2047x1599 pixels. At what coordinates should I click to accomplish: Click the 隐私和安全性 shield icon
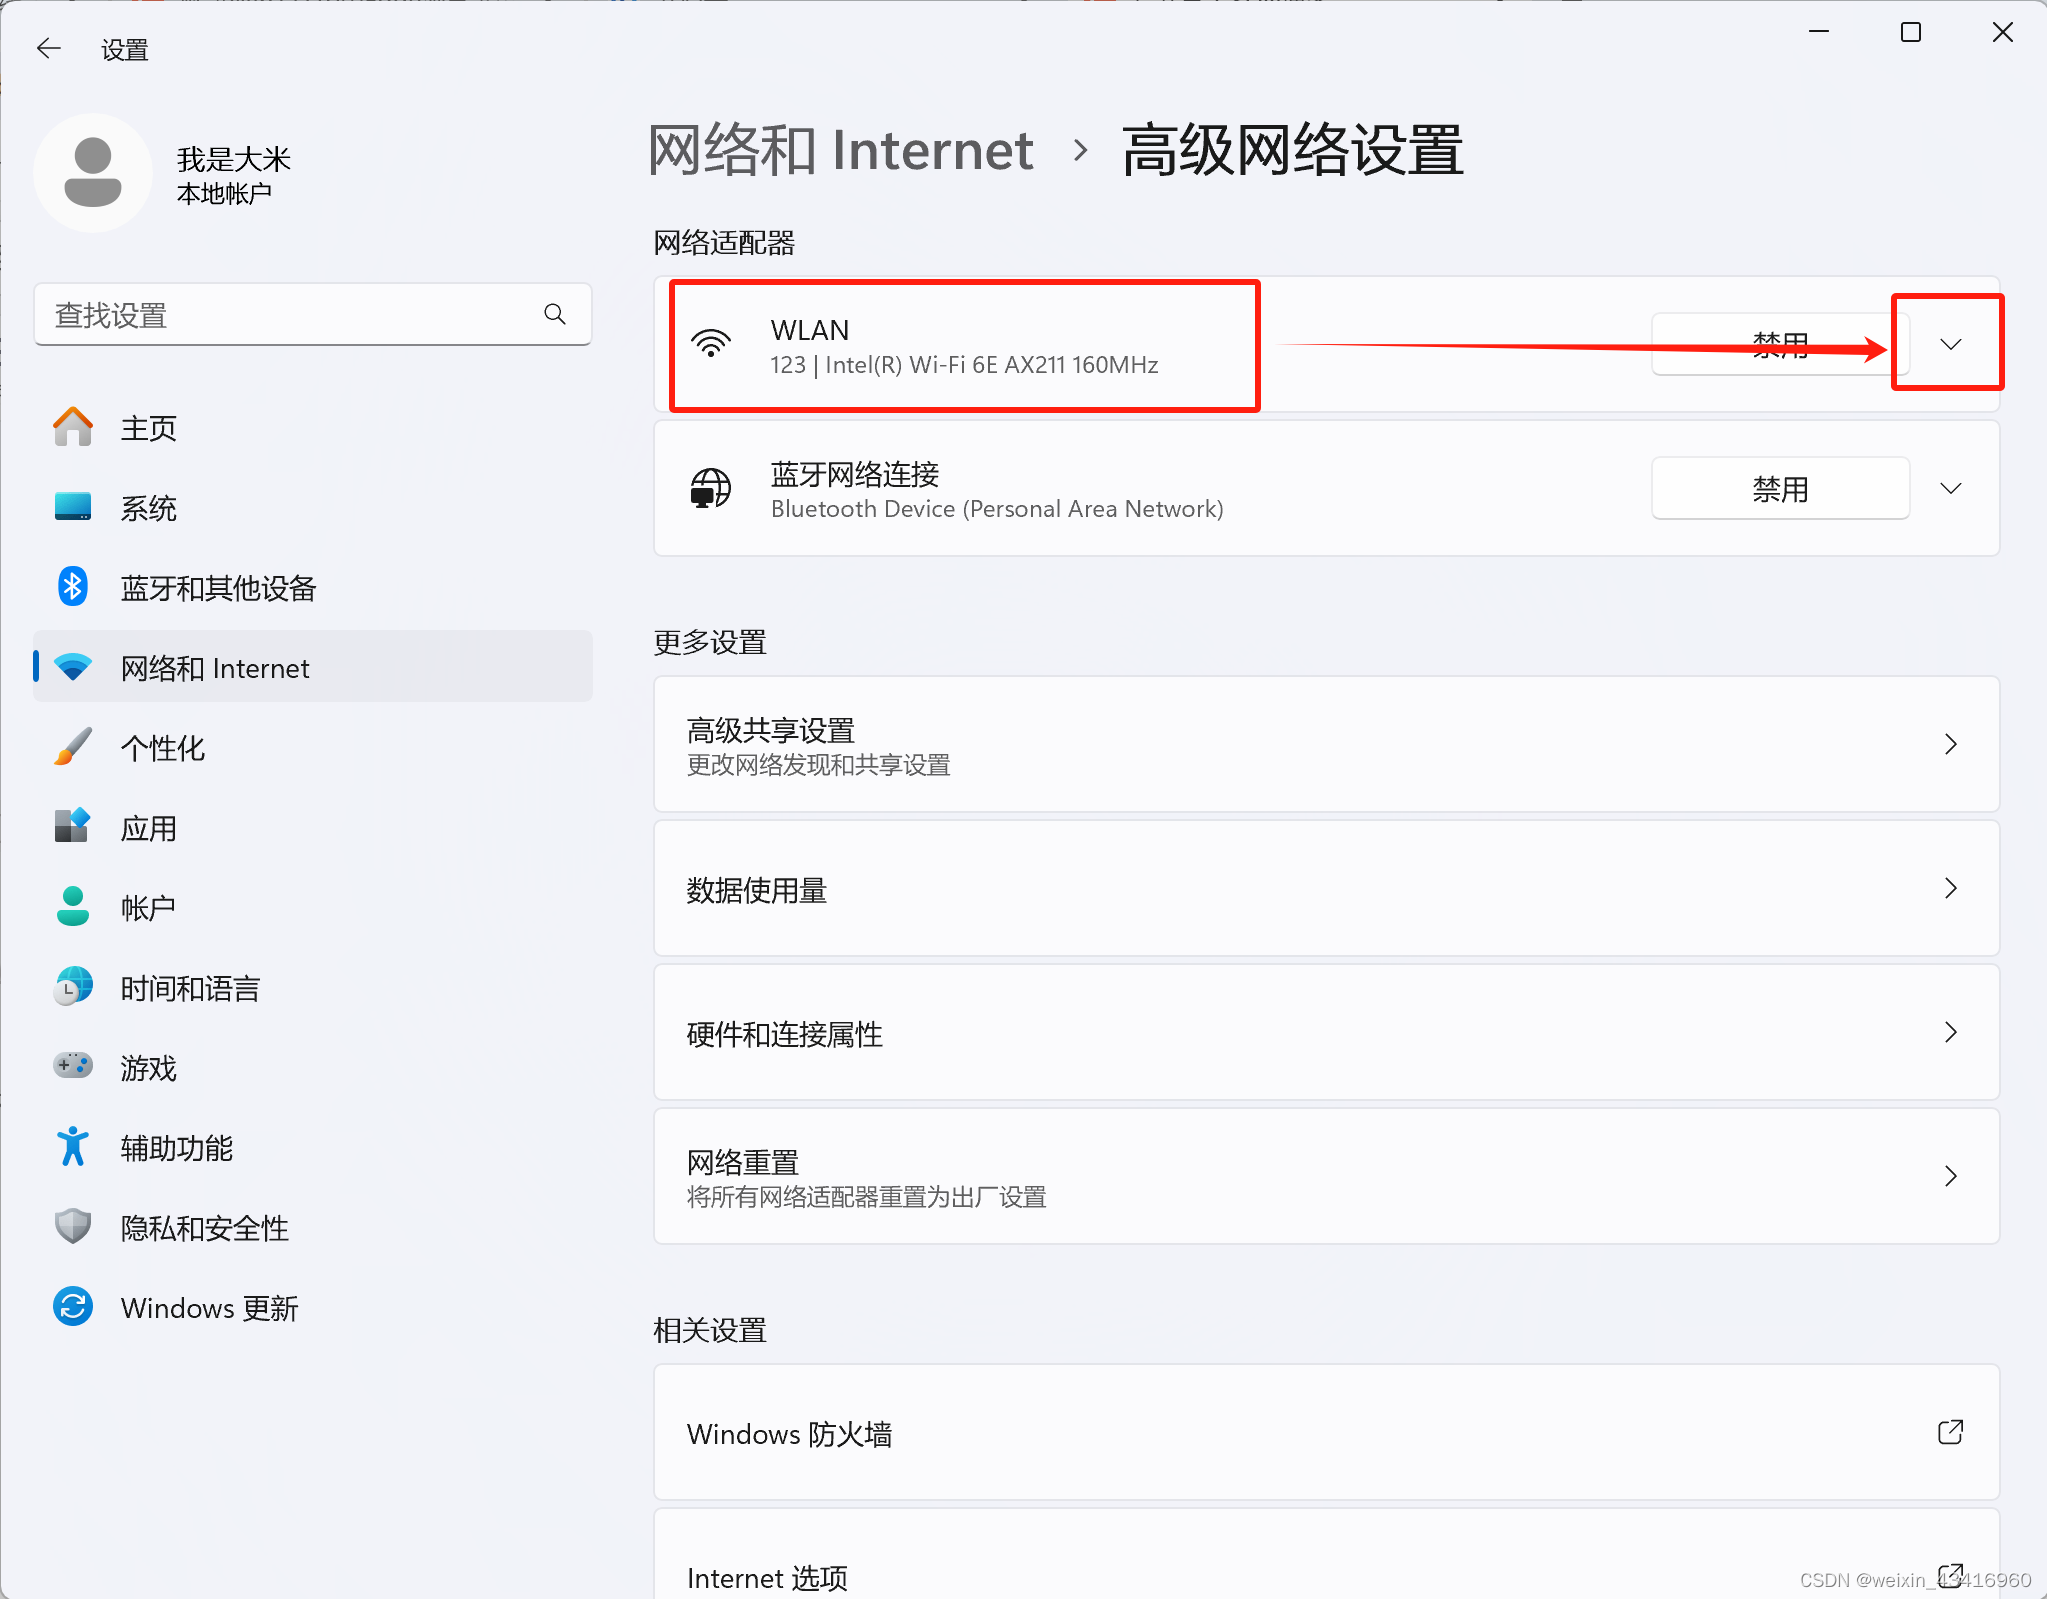[x=73, y=1227]
